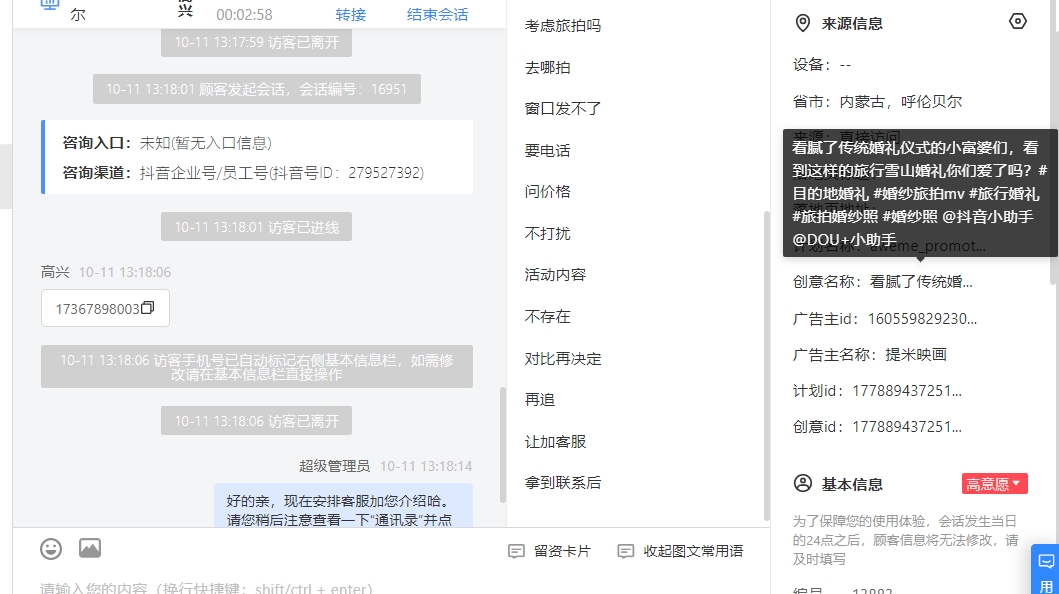Select quick reply 去哪拍
Screen dimensions: 1059x594
(x=547, y=68)
